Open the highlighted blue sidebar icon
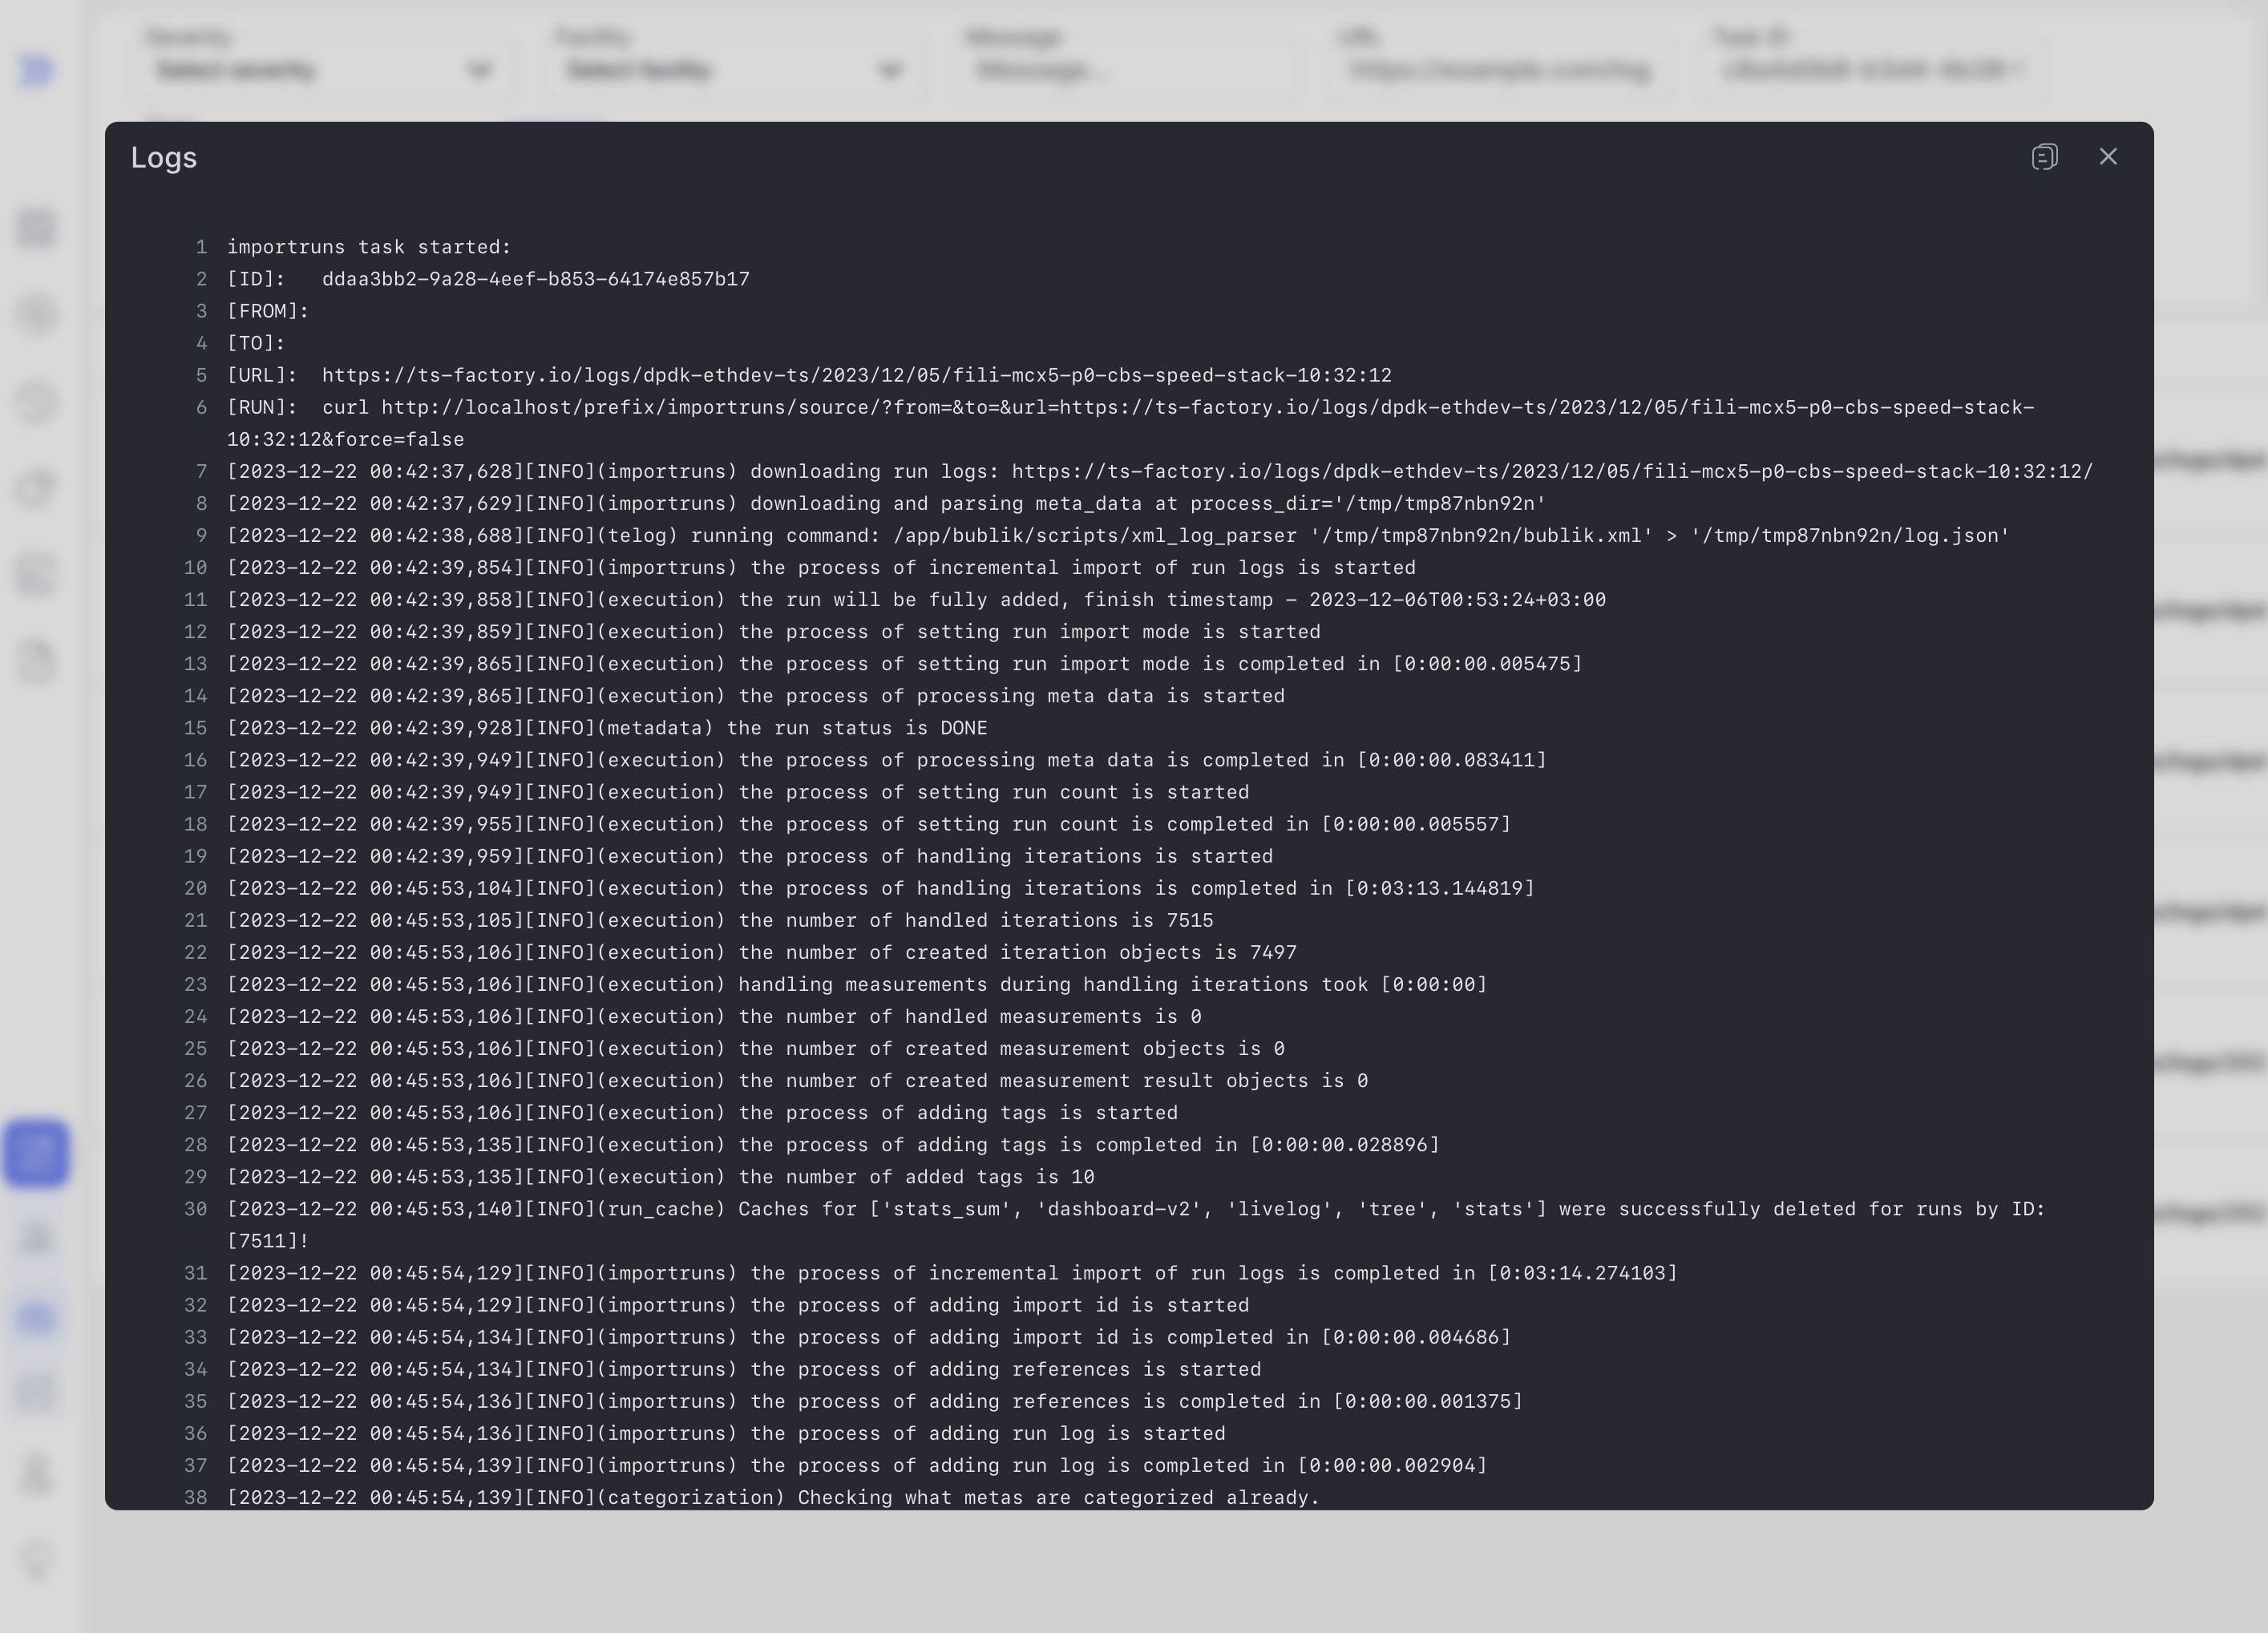This screenshot has width=2268, height=1633. [36, 1153]
